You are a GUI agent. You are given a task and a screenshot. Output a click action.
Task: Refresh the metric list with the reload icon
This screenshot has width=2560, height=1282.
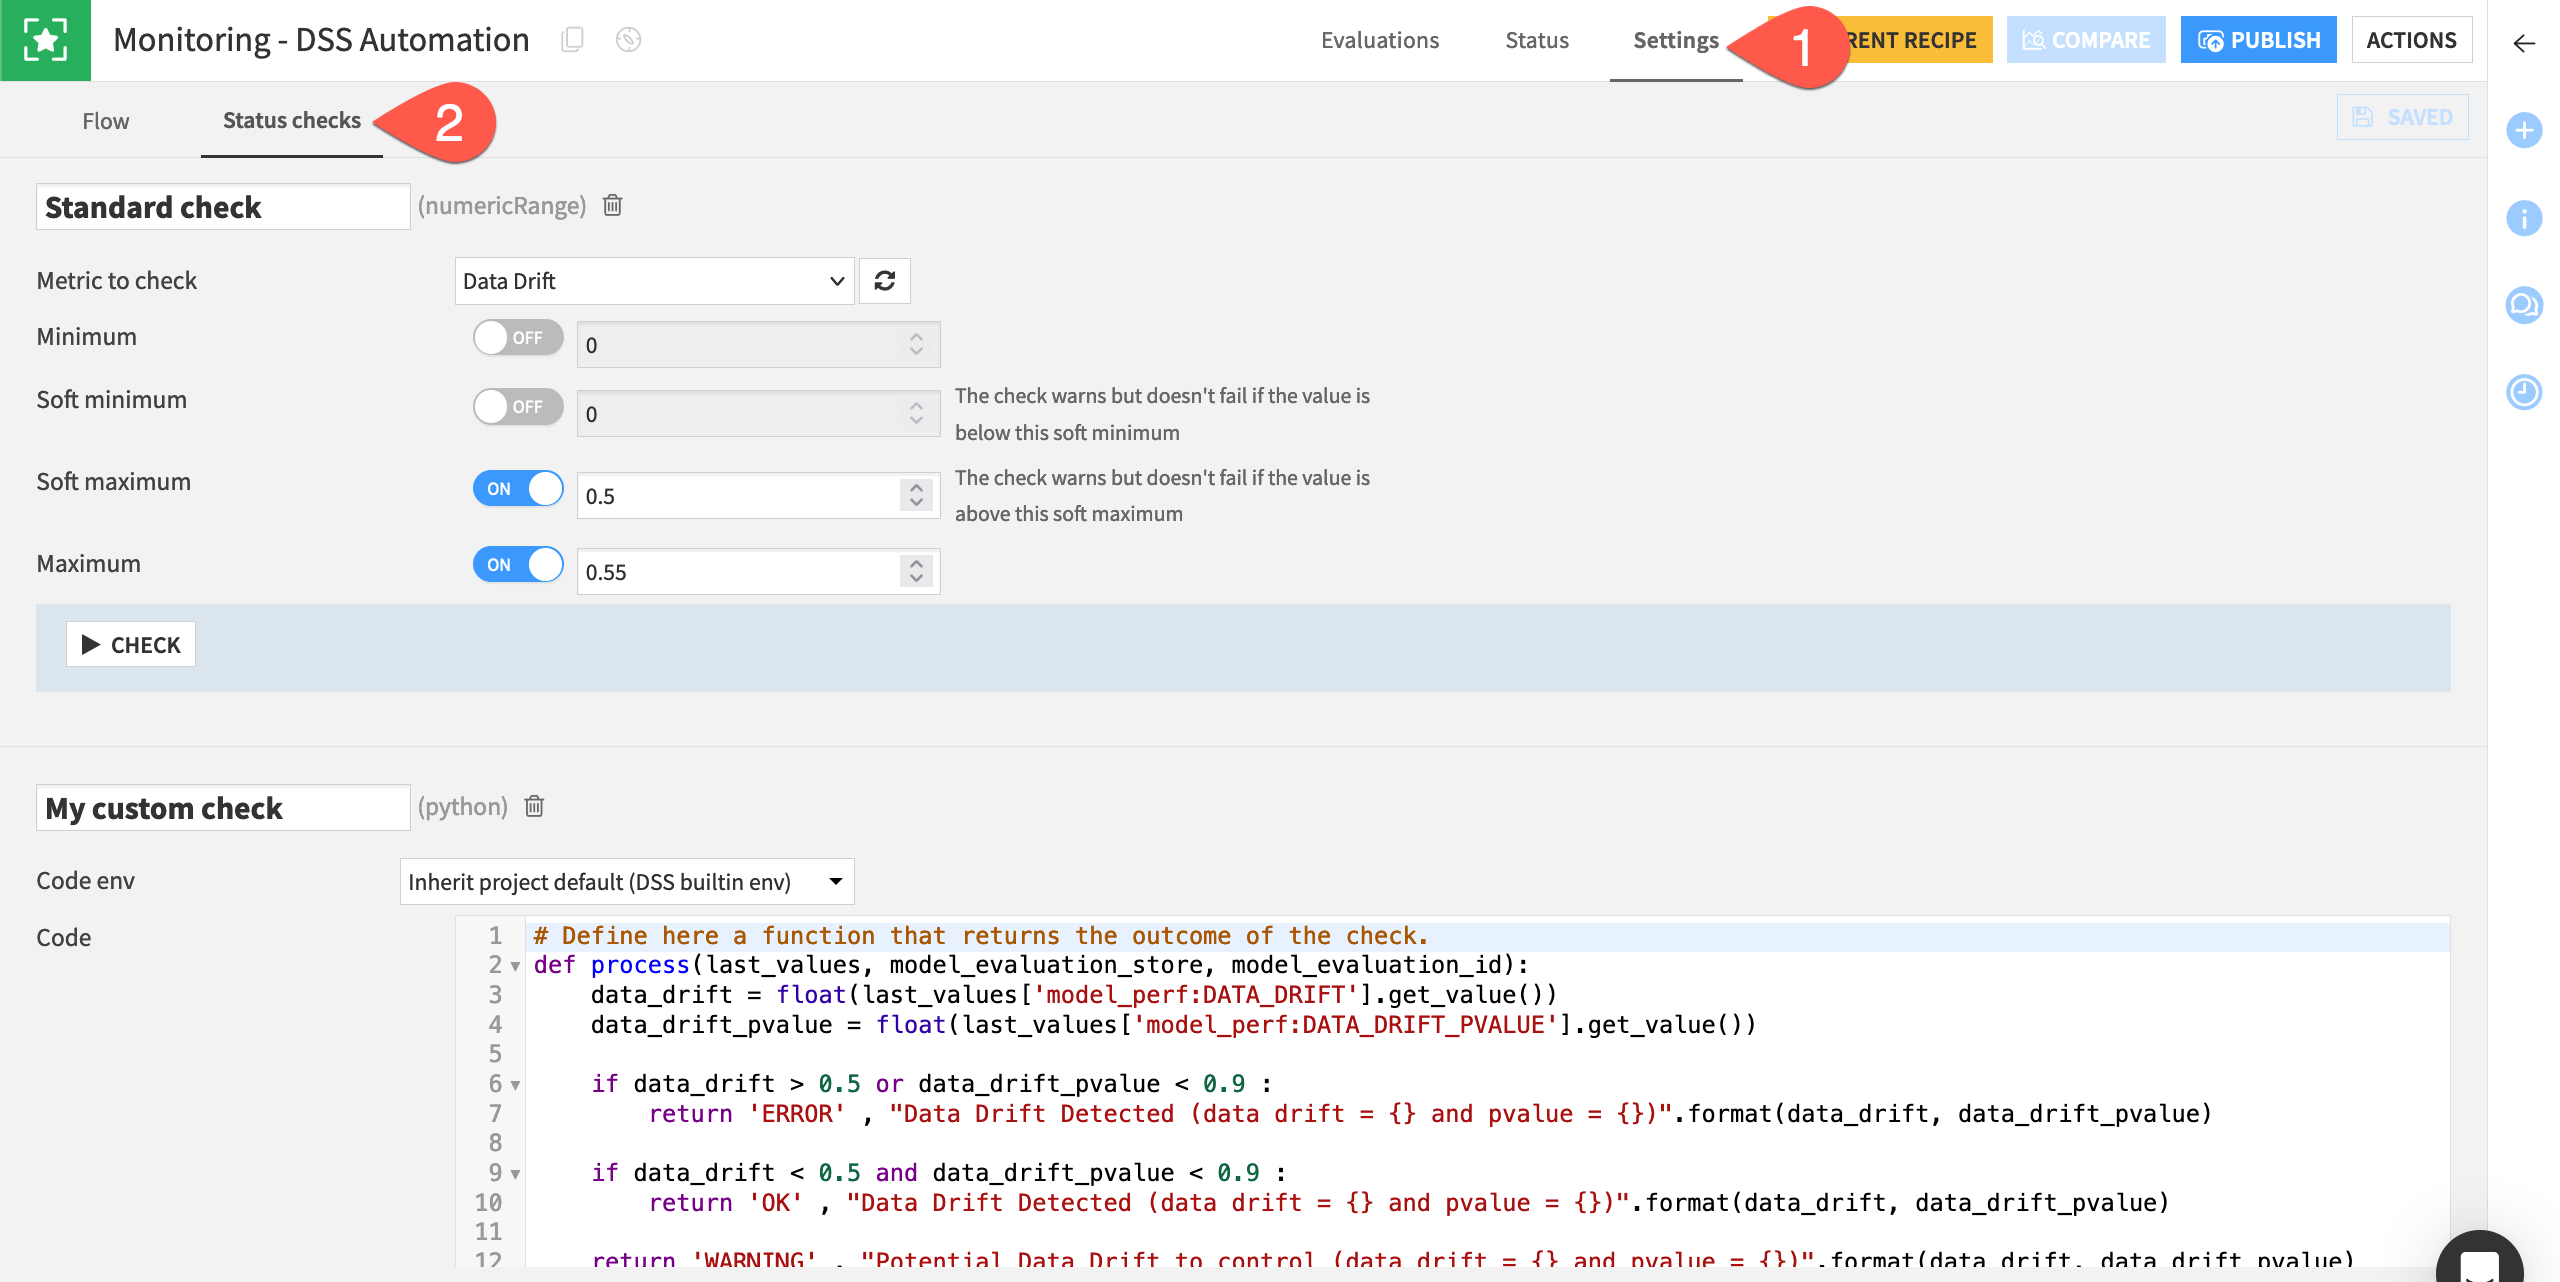click(x=885, y=281)
